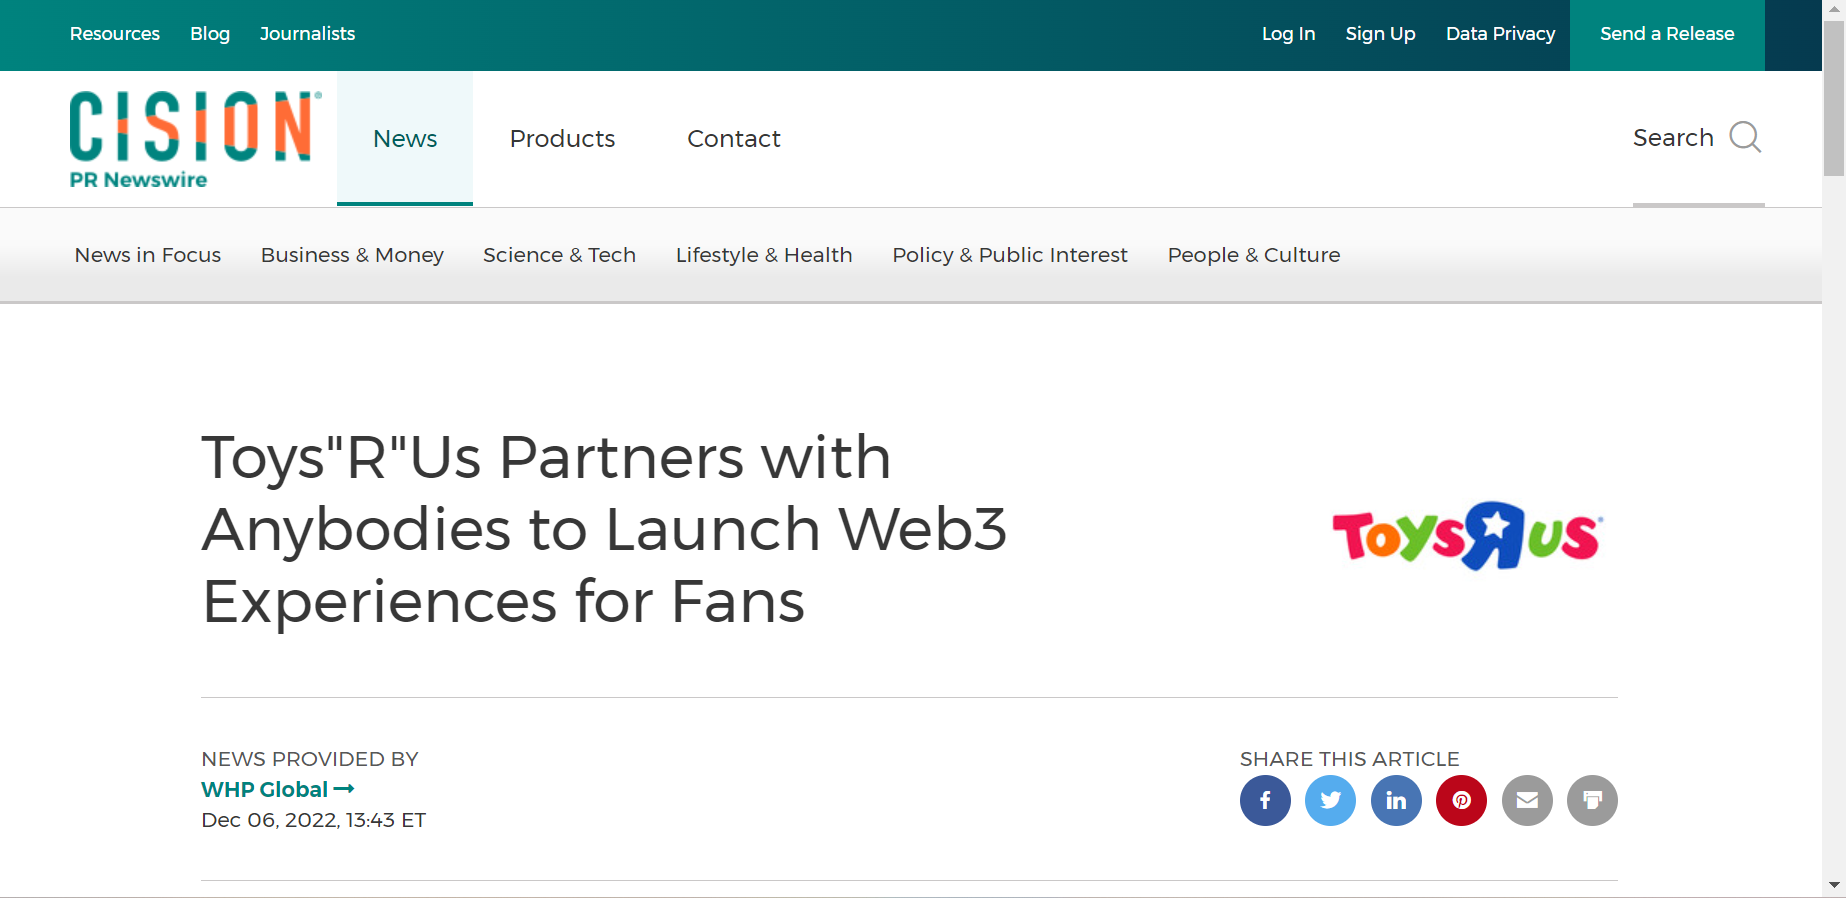Expand Lifestyle & Health category
1846x898 pixels.
point(764,255)
